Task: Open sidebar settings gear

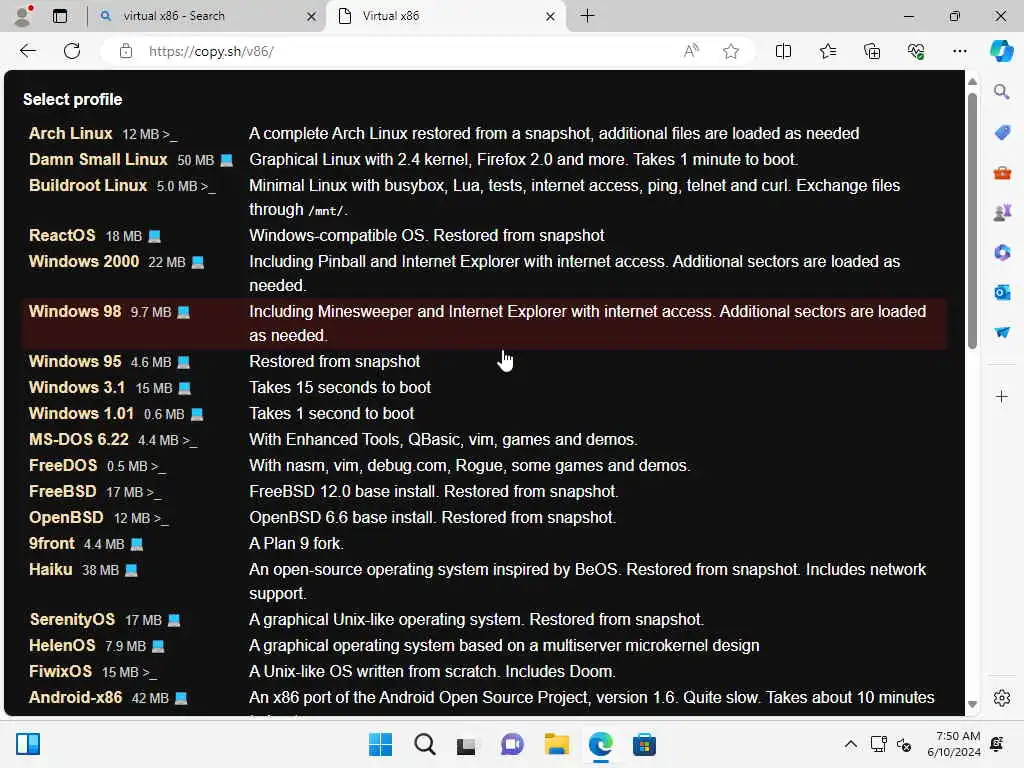Action: click(x=1002, y=698)
